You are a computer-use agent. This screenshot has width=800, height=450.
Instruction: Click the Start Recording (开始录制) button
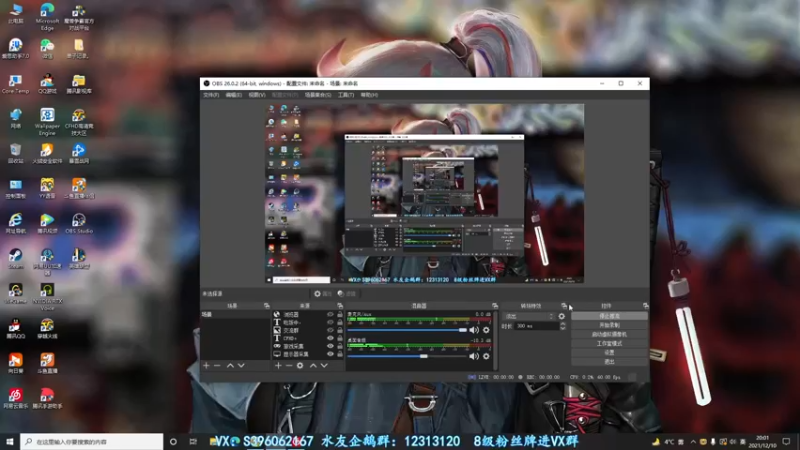pyautogui.click(x=609, y=325)
